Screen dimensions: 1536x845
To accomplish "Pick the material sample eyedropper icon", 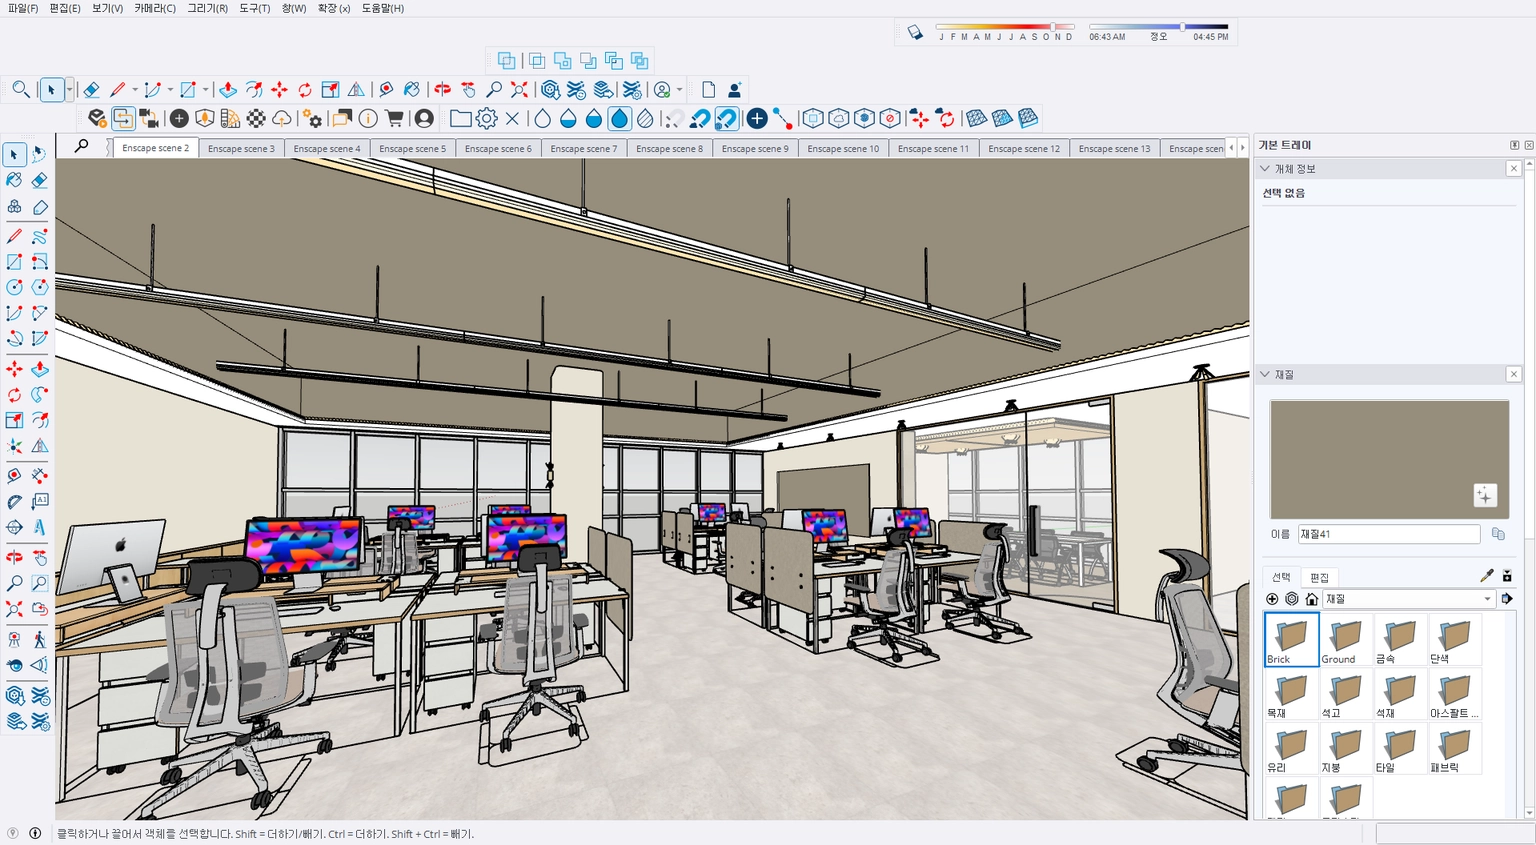I will [x=1487, y=576].
